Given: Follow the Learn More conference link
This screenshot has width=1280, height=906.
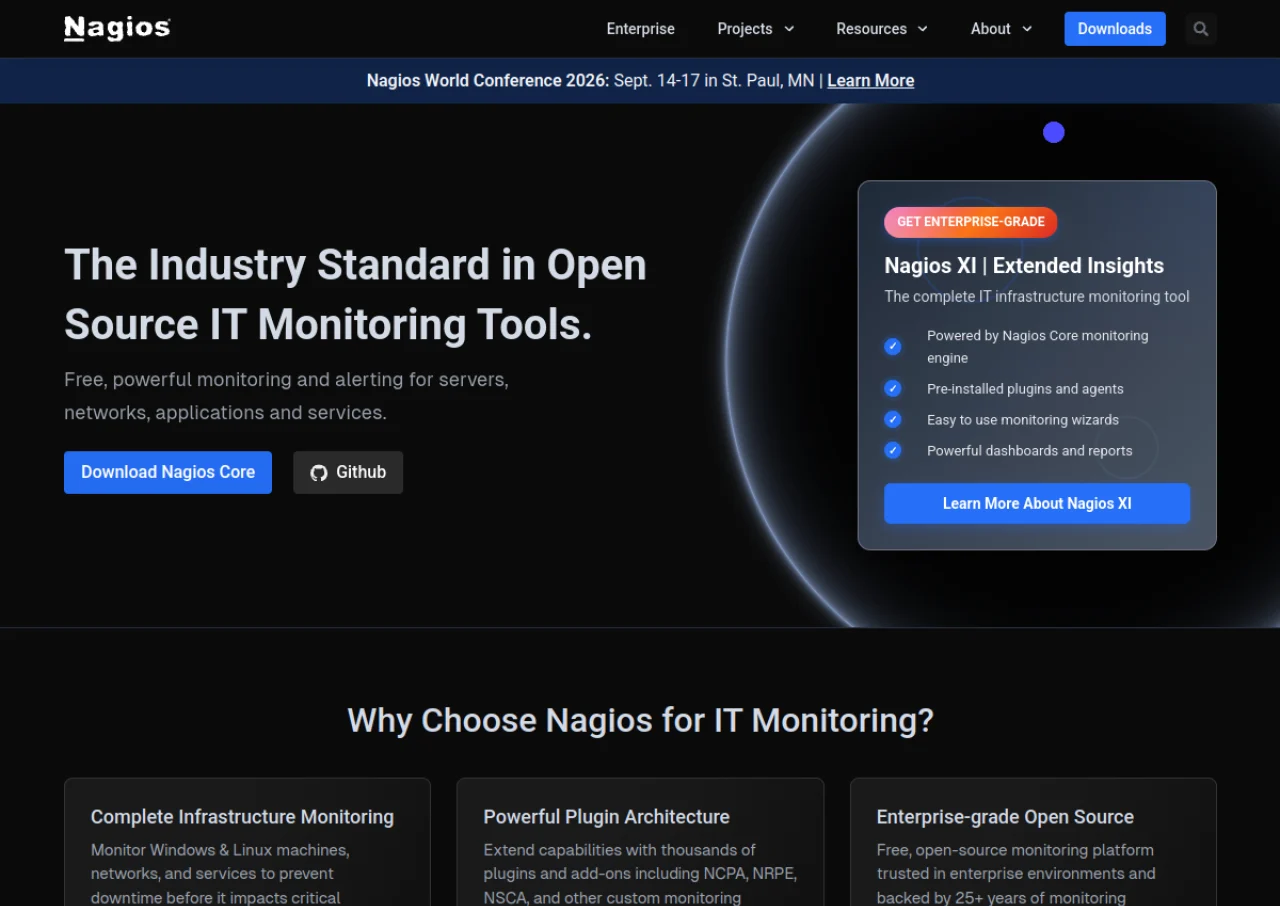Looking at the screenshot, I should (x=871, y=81).
